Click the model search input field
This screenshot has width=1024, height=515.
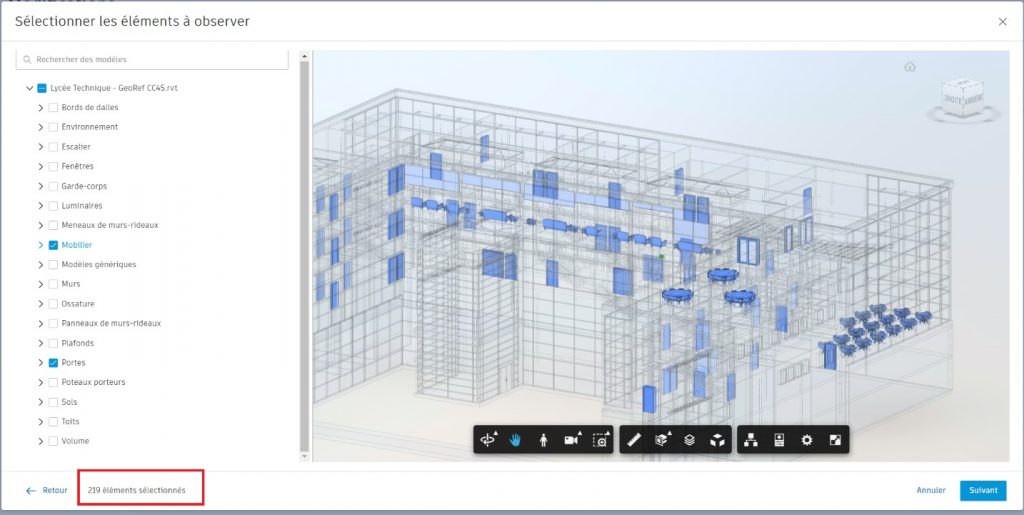coord(152,60)
